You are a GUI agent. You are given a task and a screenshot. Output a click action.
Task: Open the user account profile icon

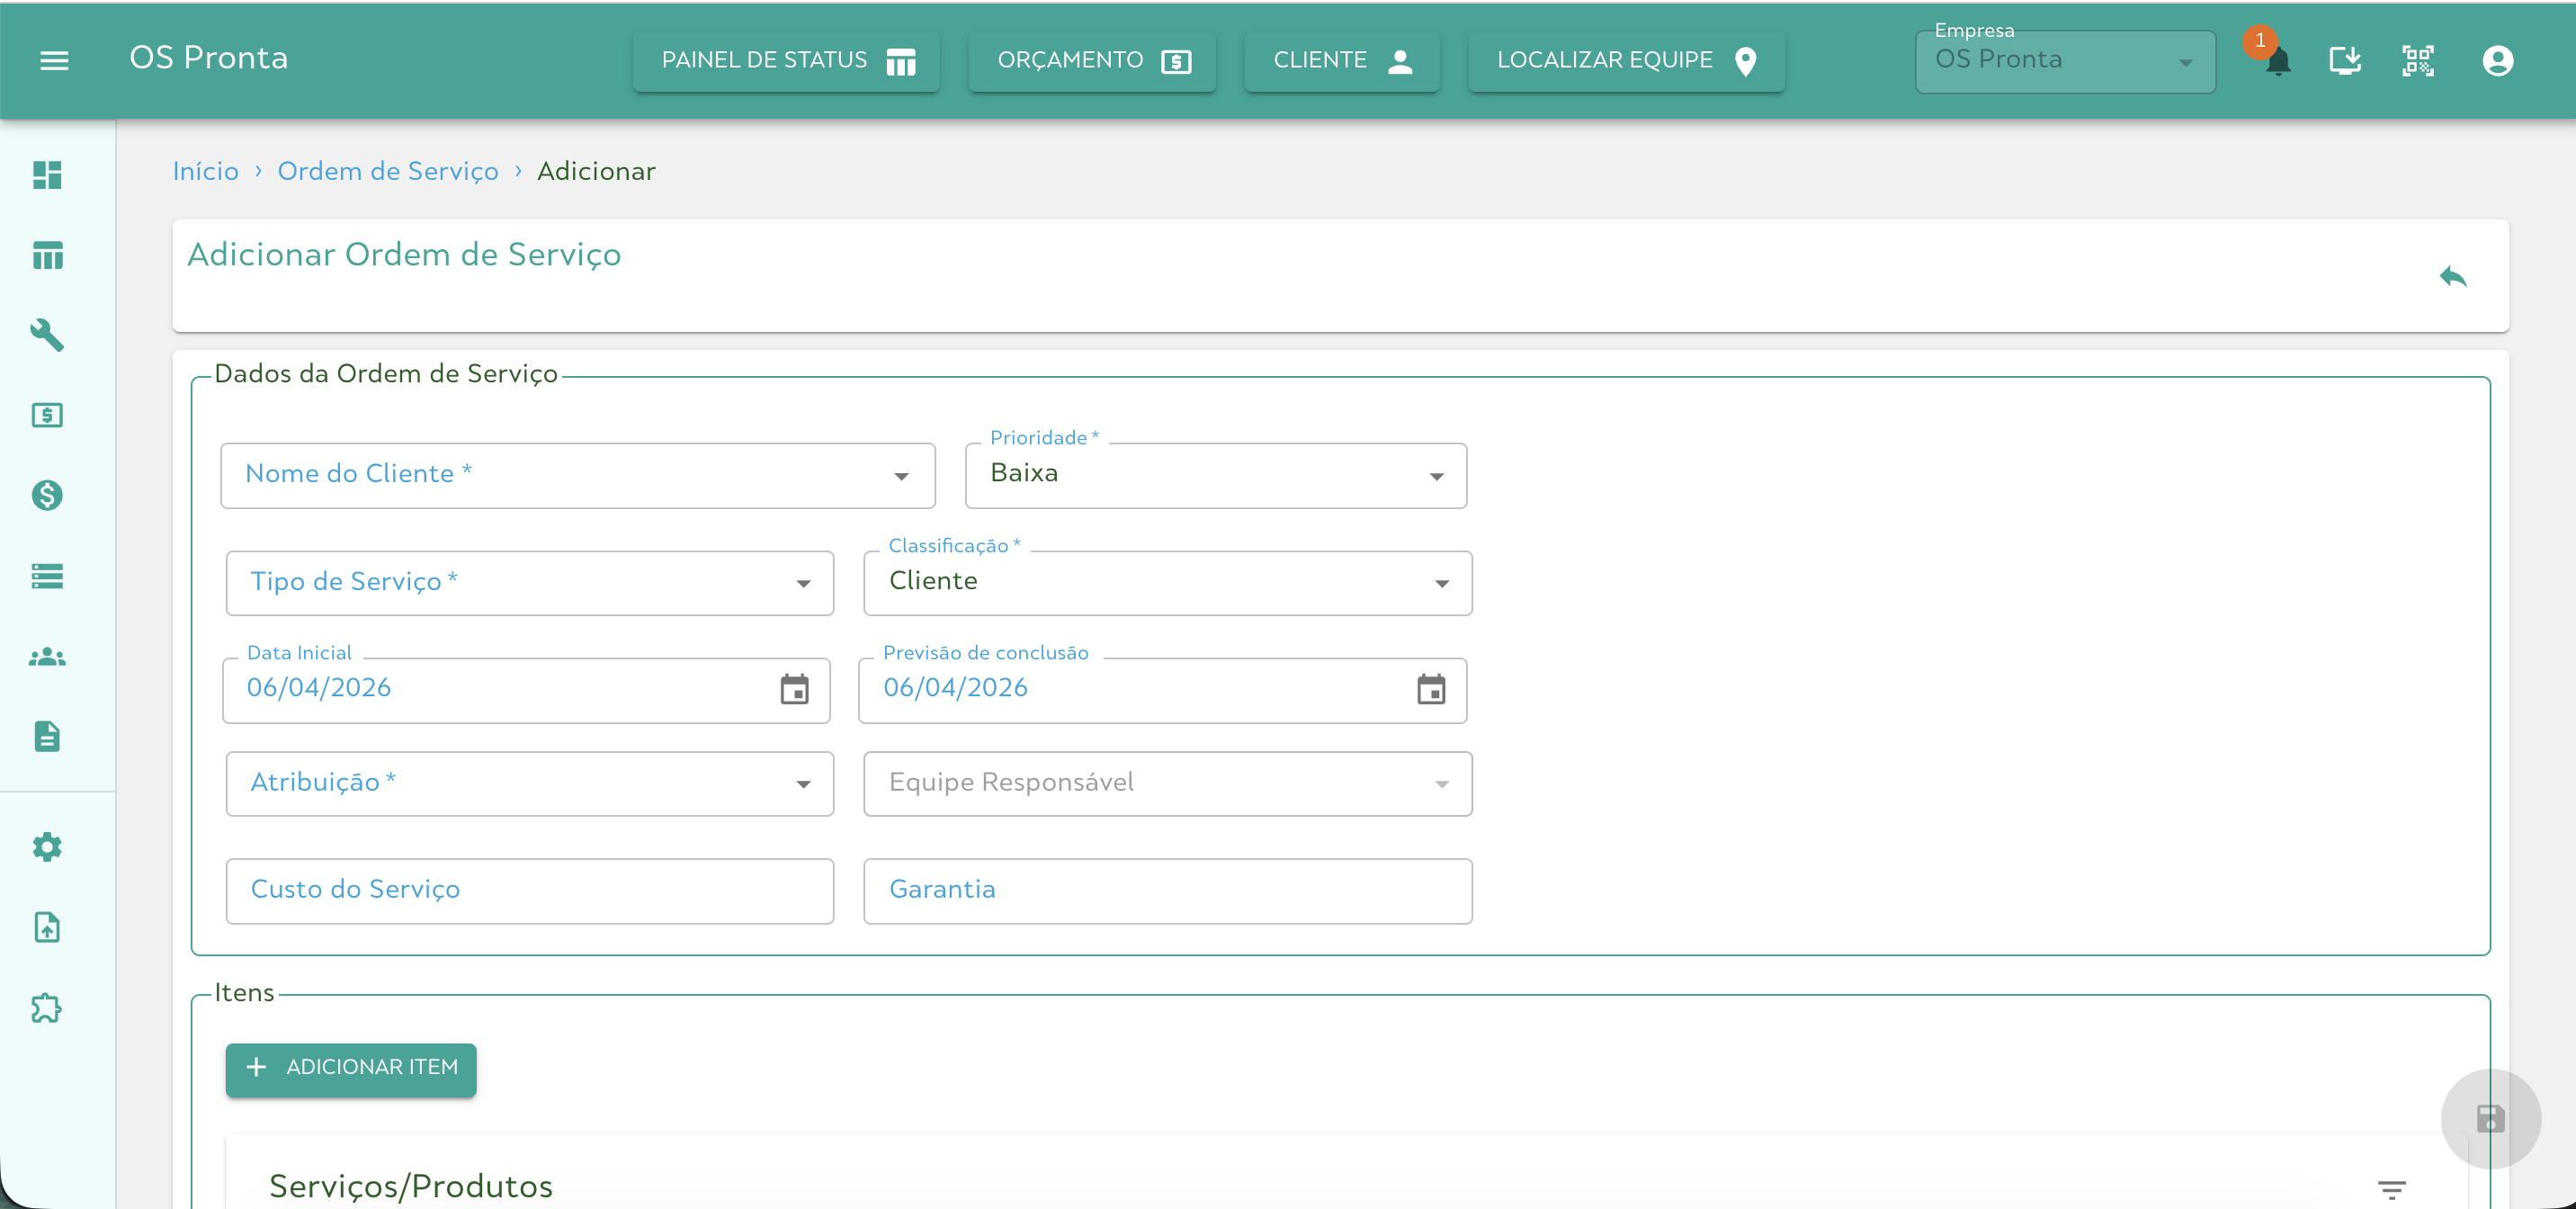(2497, 61)
